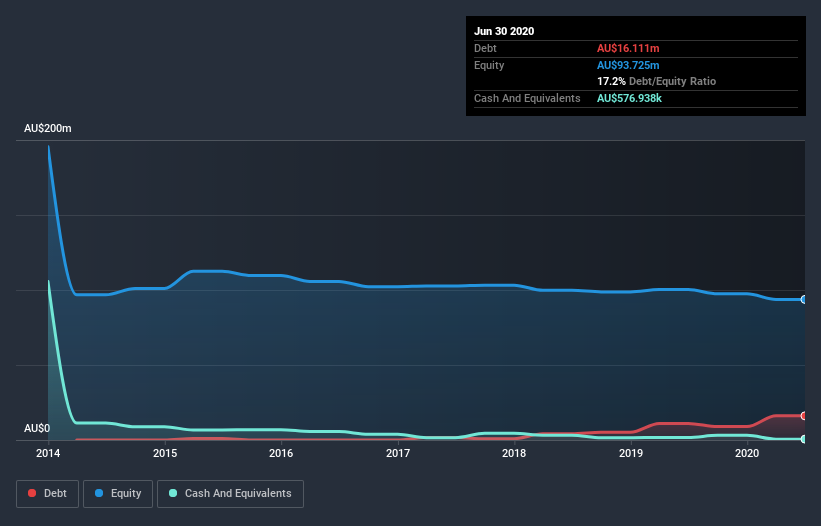Click the 17.2% Debt/Equity Ratio text
This screenshot has height=526, width=821.
point(657,81)
